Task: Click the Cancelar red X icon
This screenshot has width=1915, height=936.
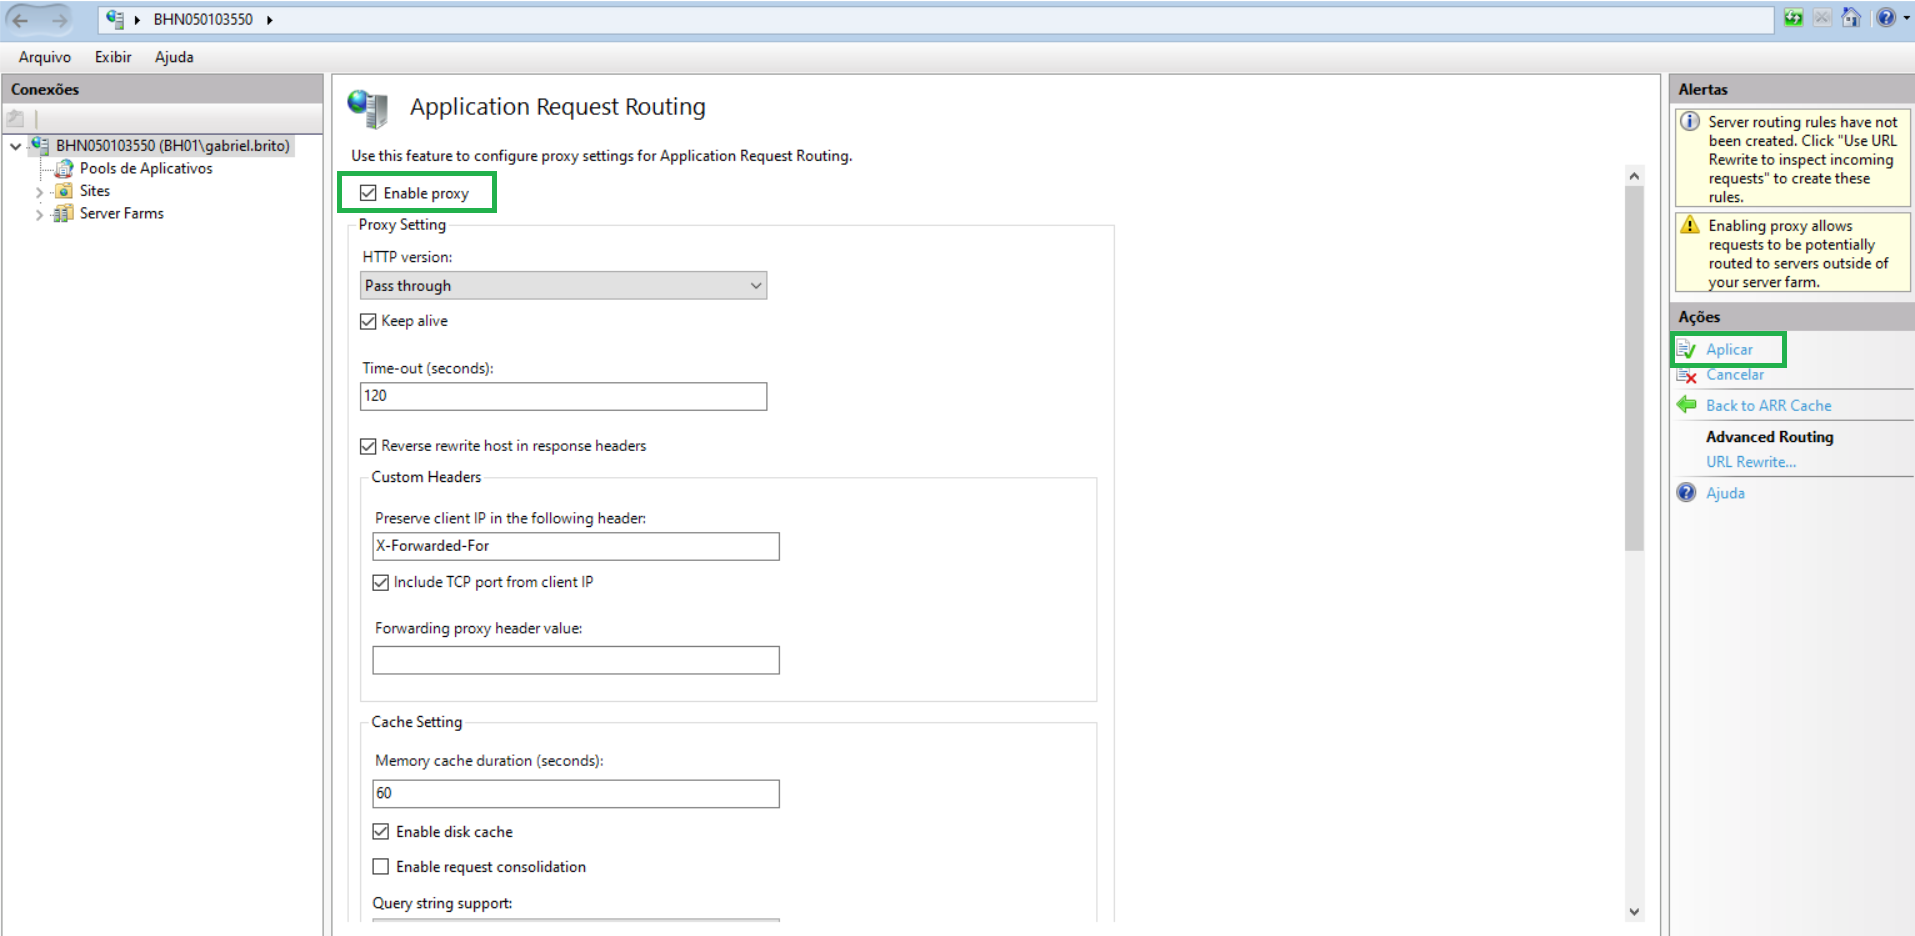Action: tap(1687, 375)
